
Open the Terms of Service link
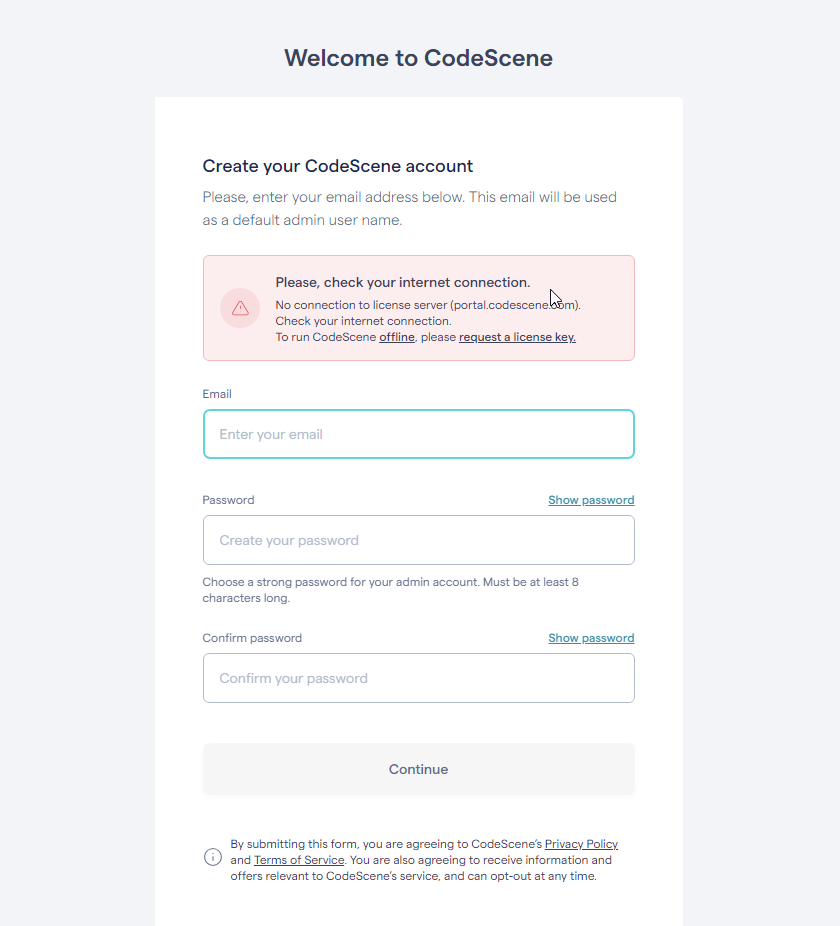pos(299,860)
